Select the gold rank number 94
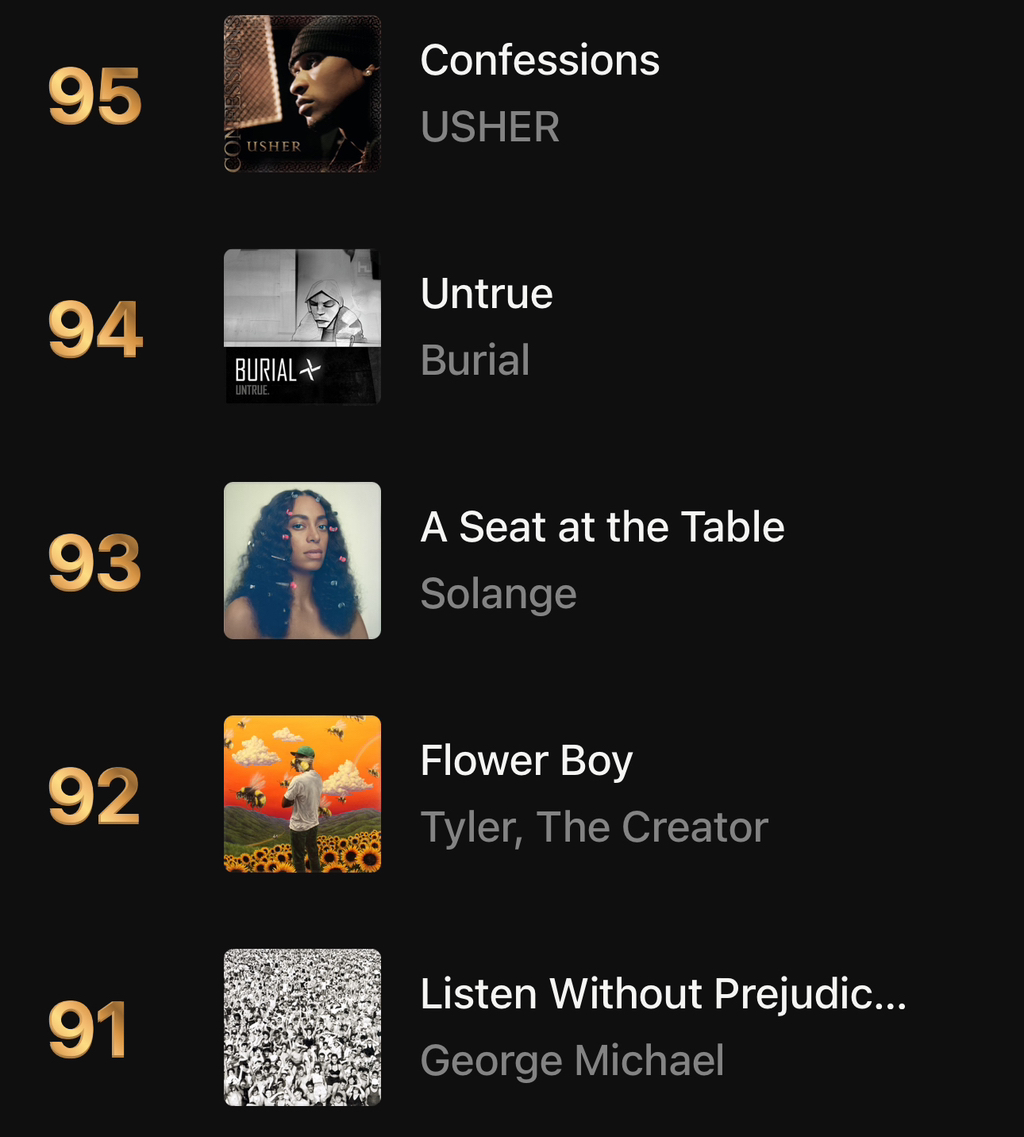Image resolution: width=1024 pixels, height=1137 pixels. click(x=96, y=329)
